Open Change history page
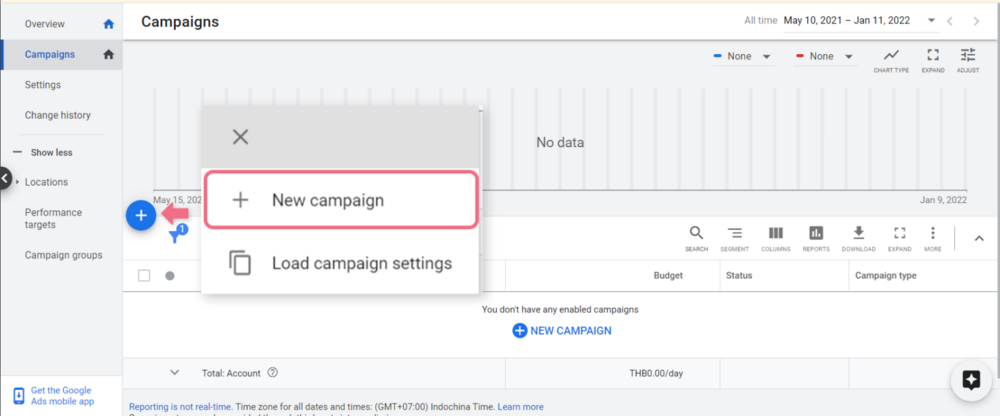Image resolution: width=1000 pixels, height=416 pixels. [x=57, y=115]
